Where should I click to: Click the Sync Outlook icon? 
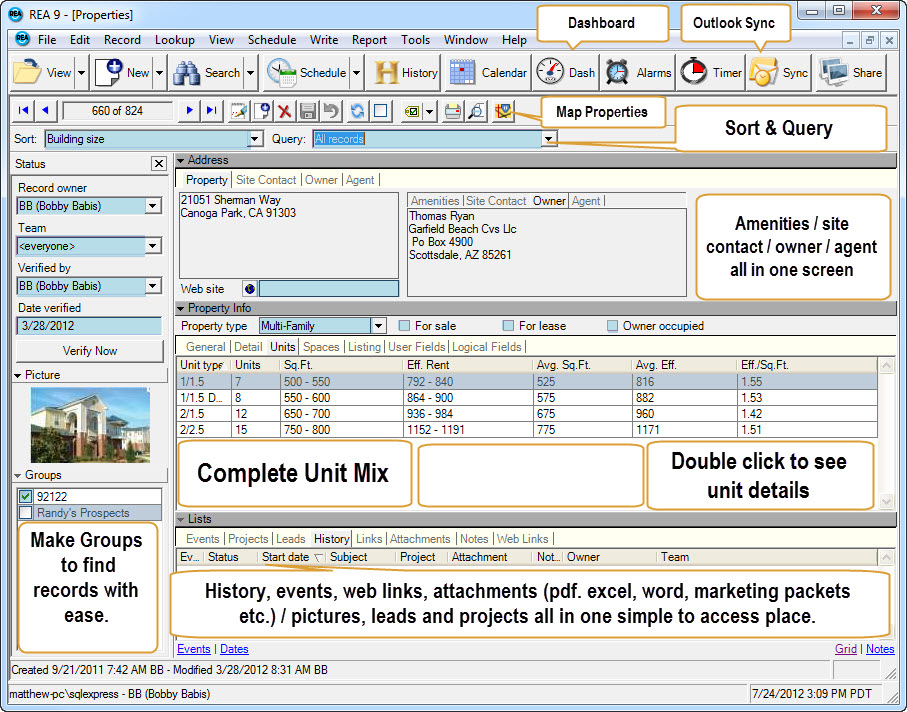pyautogui.click(x=763, y=73)
